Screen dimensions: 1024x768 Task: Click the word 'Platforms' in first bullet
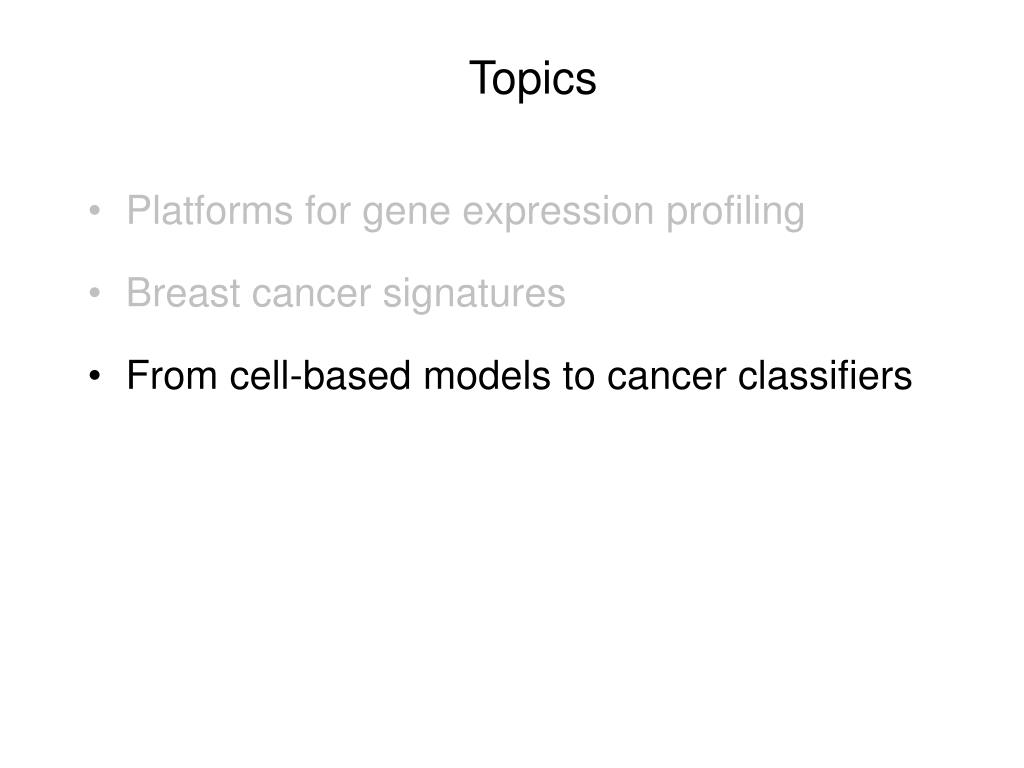(x=210, y=210)
